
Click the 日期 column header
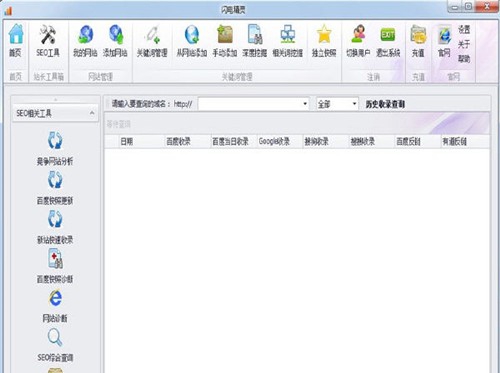click(141, 142)
